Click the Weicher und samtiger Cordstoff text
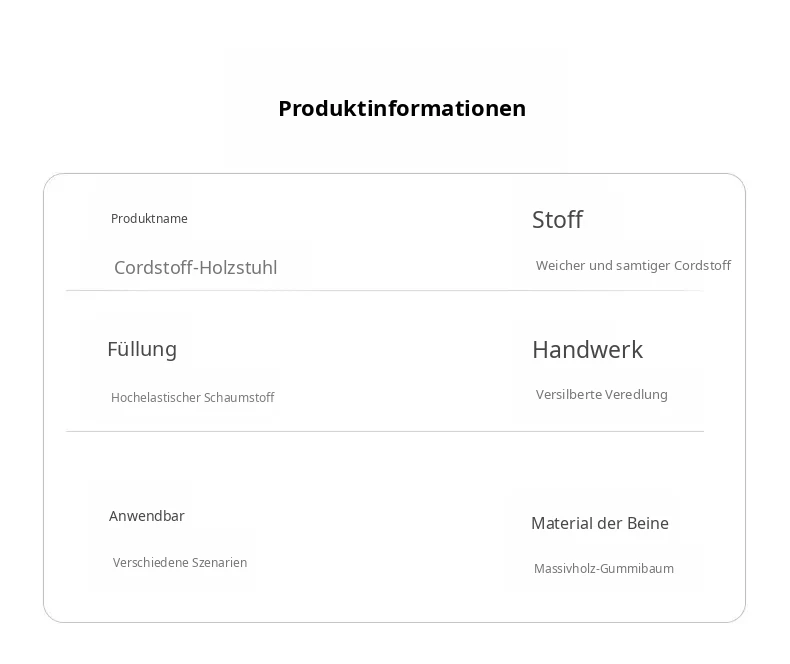The image size is (790, 664). pyautogui.click(x=633, y=265)
